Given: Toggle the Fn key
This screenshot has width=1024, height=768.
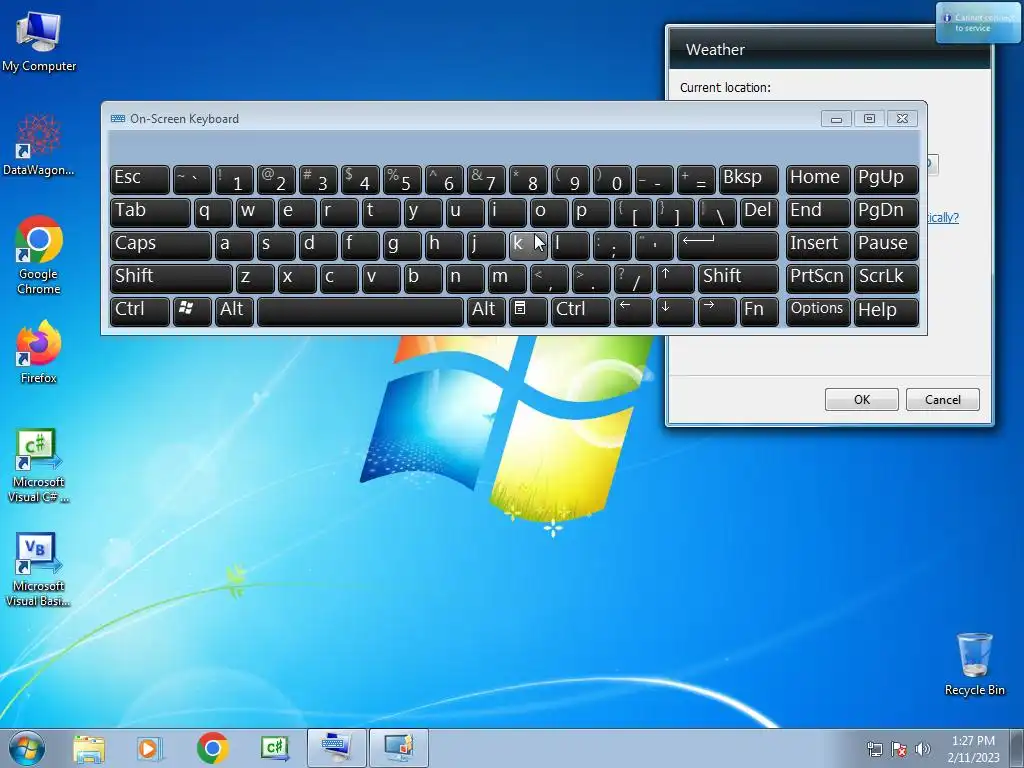Looking at the screenshot, I should [x=759, y=311].
